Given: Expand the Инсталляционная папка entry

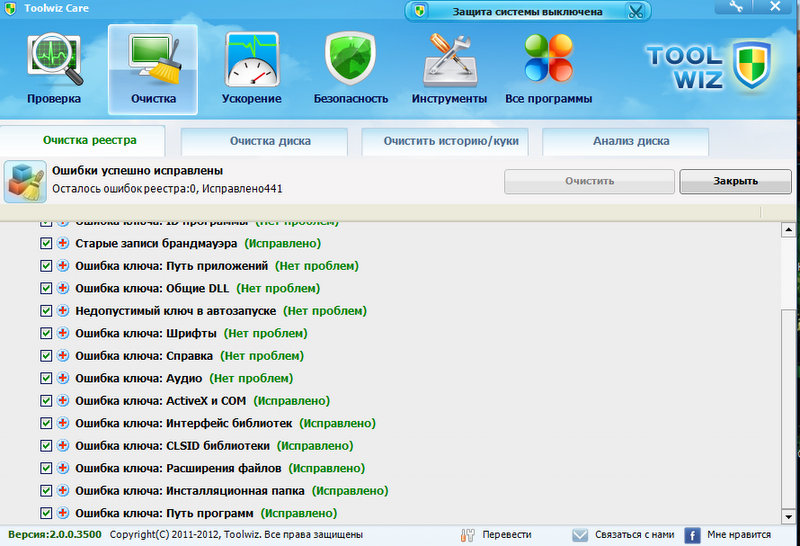Looking at the screenshot, I should pyautogui.click(x=63, y=490).
